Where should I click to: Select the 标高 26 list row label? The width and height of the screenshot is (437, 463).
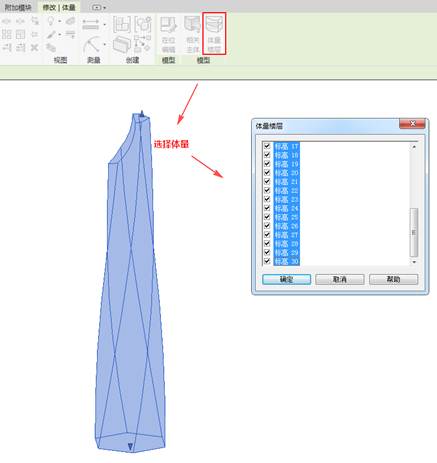point(286,226)
